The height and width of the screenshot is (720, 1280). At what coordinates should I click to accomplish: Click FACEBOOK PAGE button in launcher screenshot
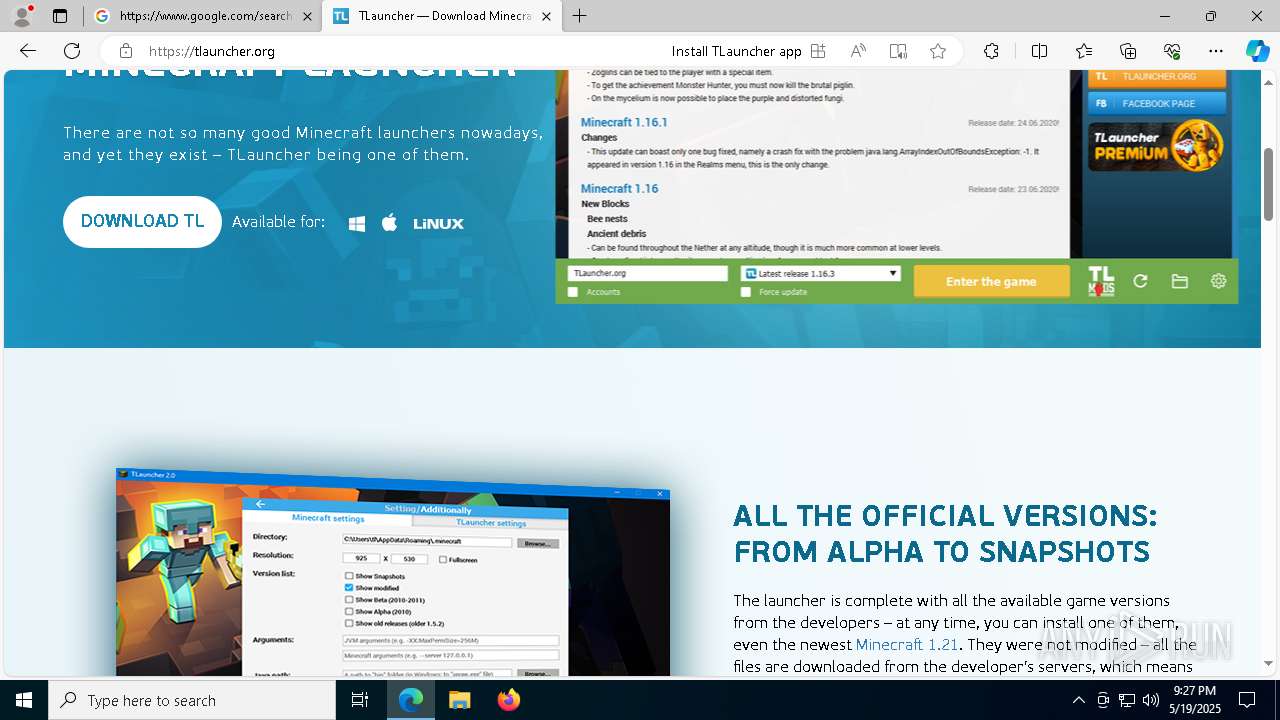pos(1157,103)
